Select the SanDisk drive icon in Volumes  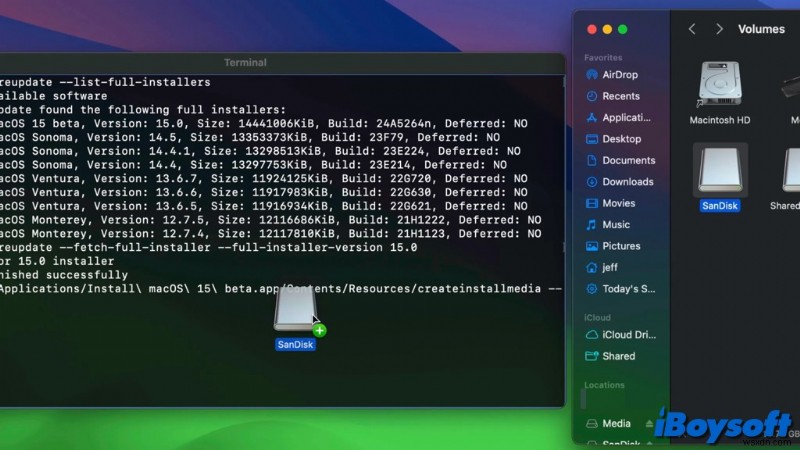(720, 170)
